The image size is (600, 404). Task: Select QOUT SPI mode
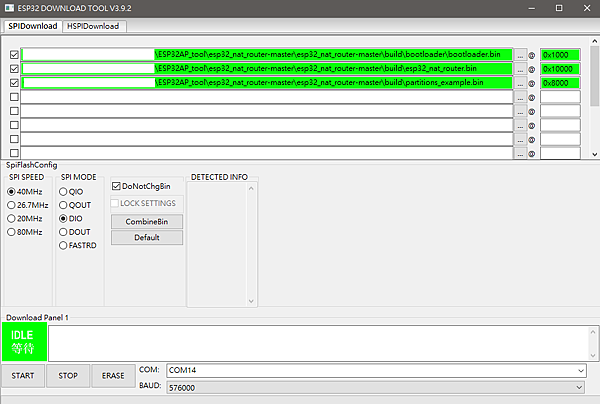click(75, 205)
